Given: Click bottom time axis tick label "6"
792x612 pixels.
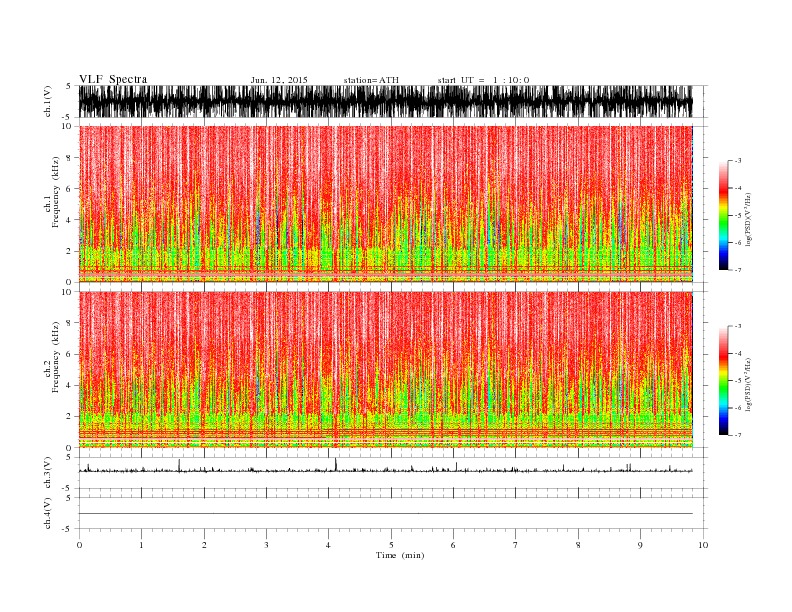Looking at the screenshot, I should click(x=453, y=545).
